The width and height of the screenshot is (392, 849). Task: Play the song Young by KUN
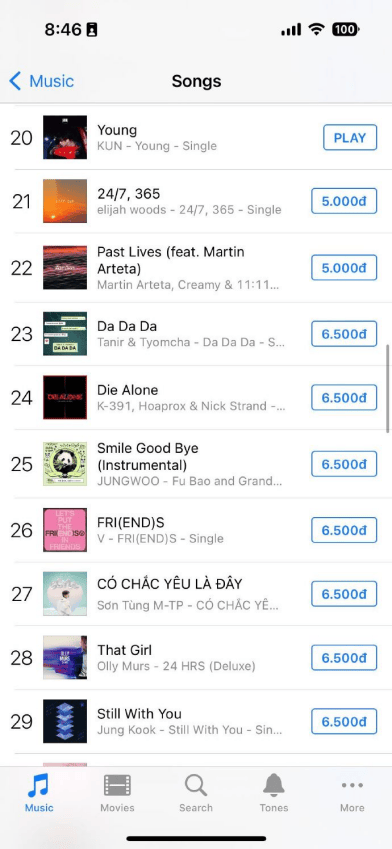pos(350,138)
